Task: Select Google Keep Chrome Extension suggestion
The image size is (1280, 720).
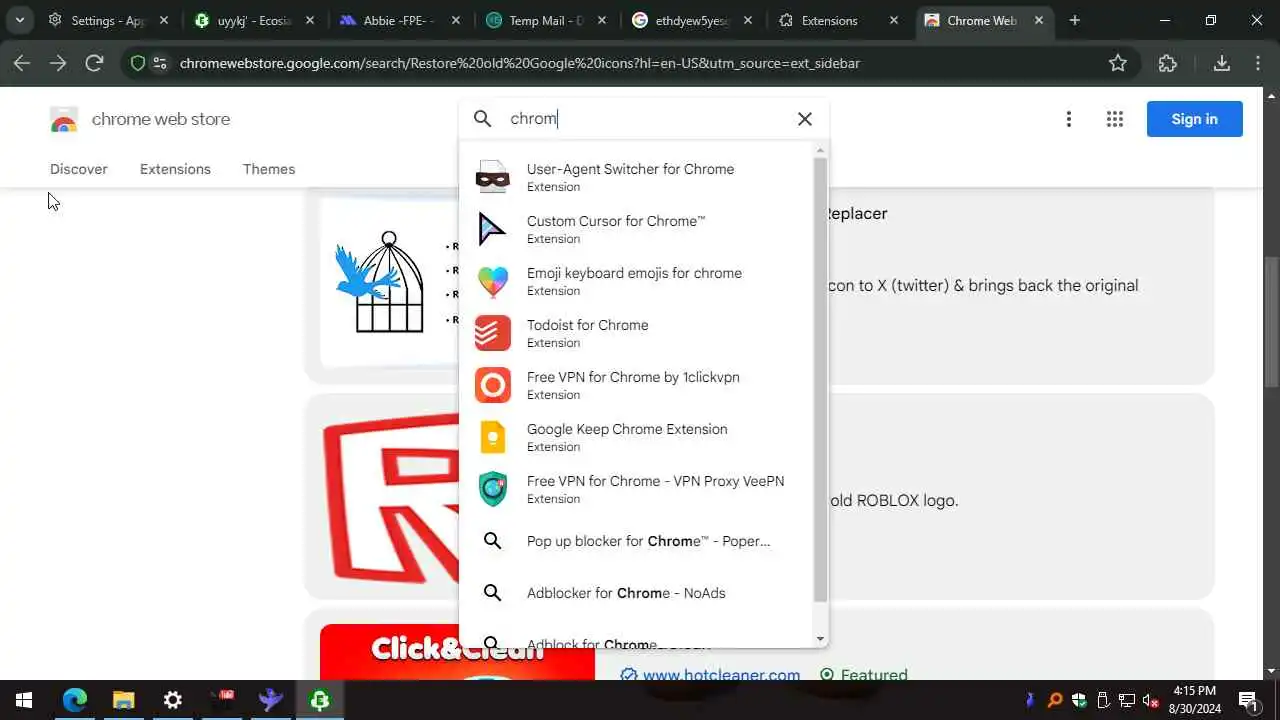Action: [637, 437]
